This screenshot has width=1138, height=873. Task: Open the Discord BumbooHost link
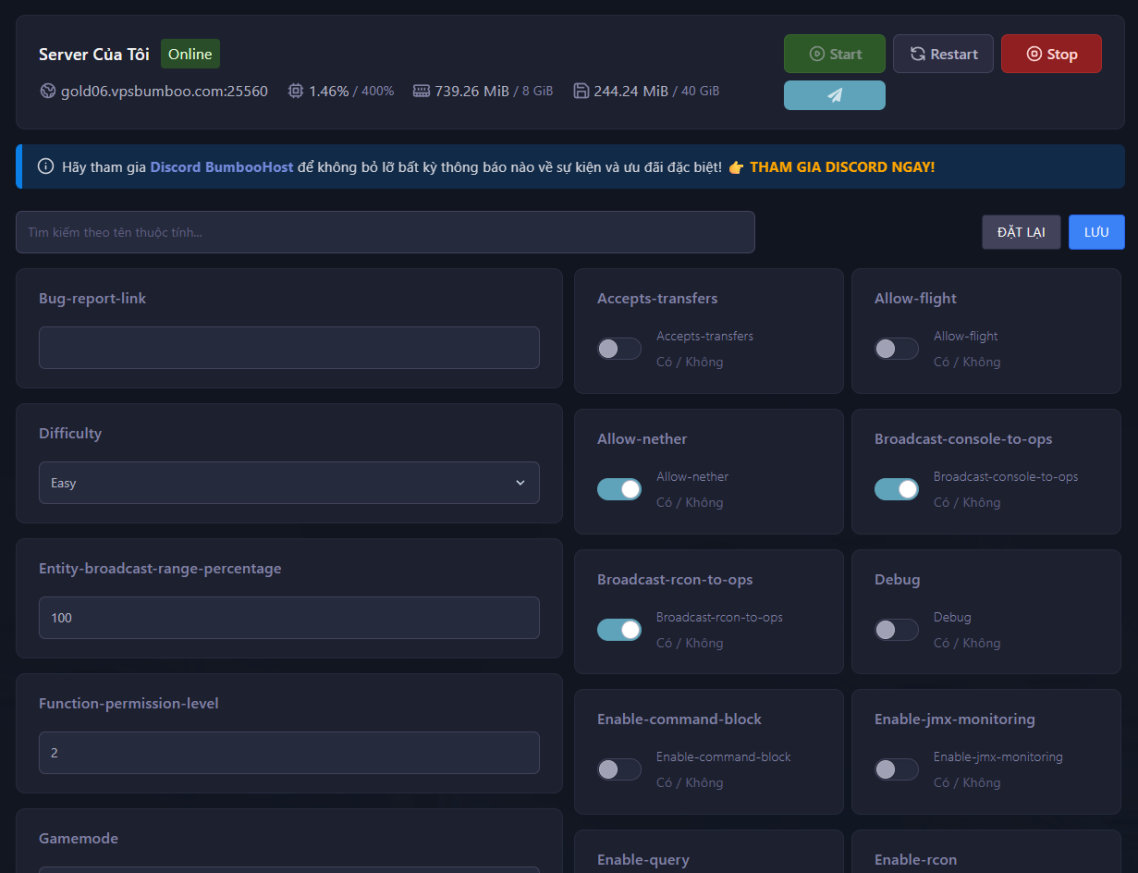coord(220,167)
